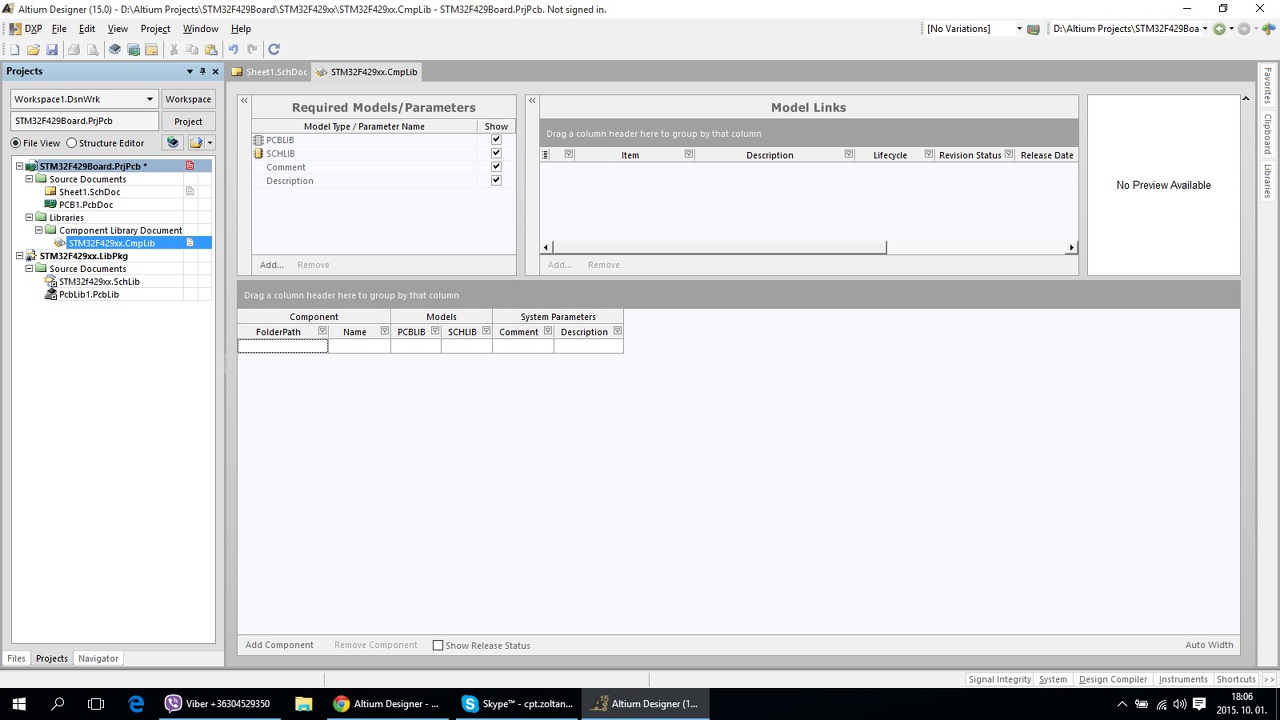Switch to the Navigator panel tab

98,658
